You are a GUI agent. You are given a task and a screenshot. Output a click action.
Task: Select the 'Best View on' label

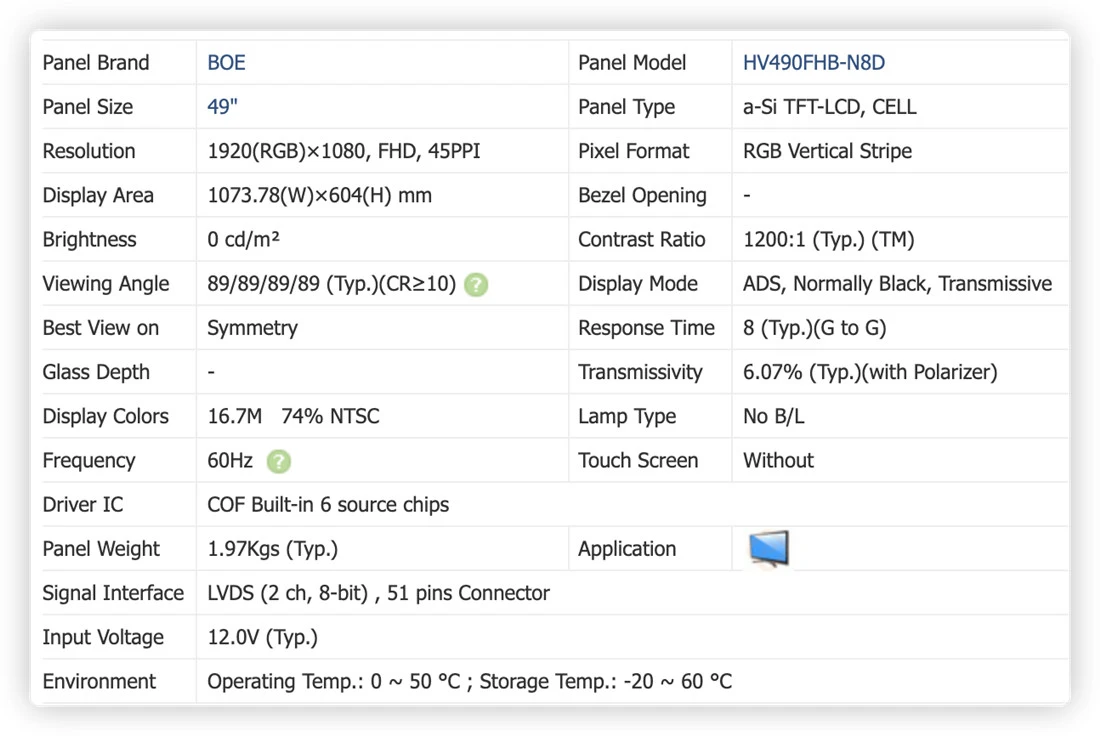(100, 328)
